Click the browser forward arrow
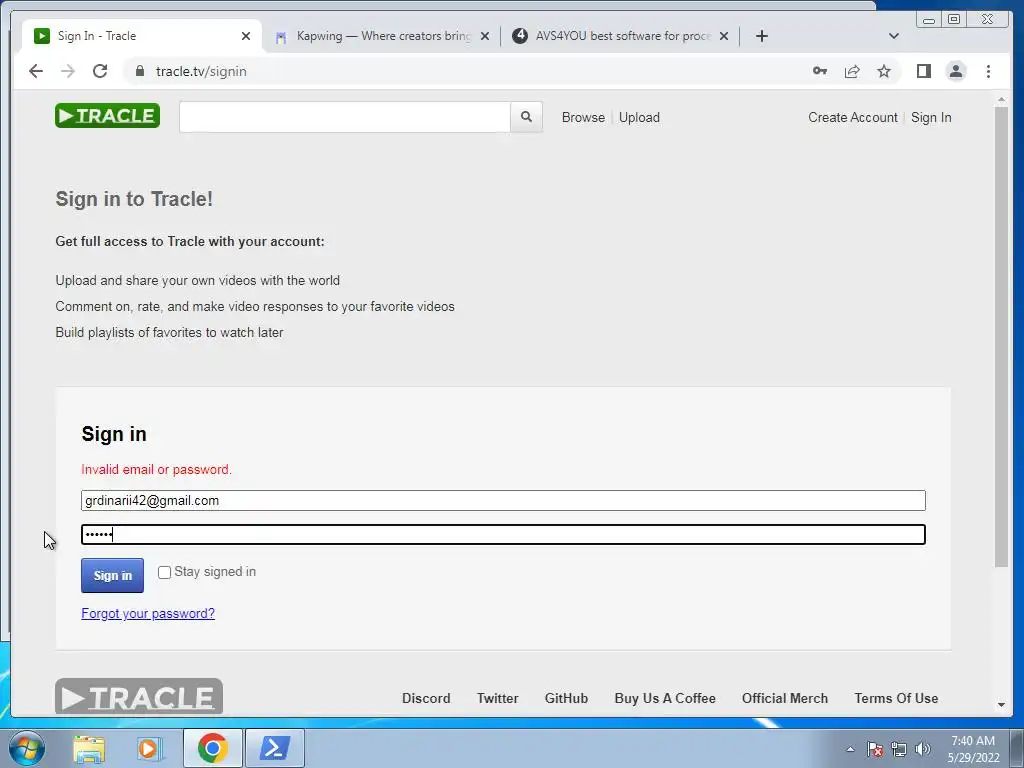1024x768 pixels. (68, 71)
